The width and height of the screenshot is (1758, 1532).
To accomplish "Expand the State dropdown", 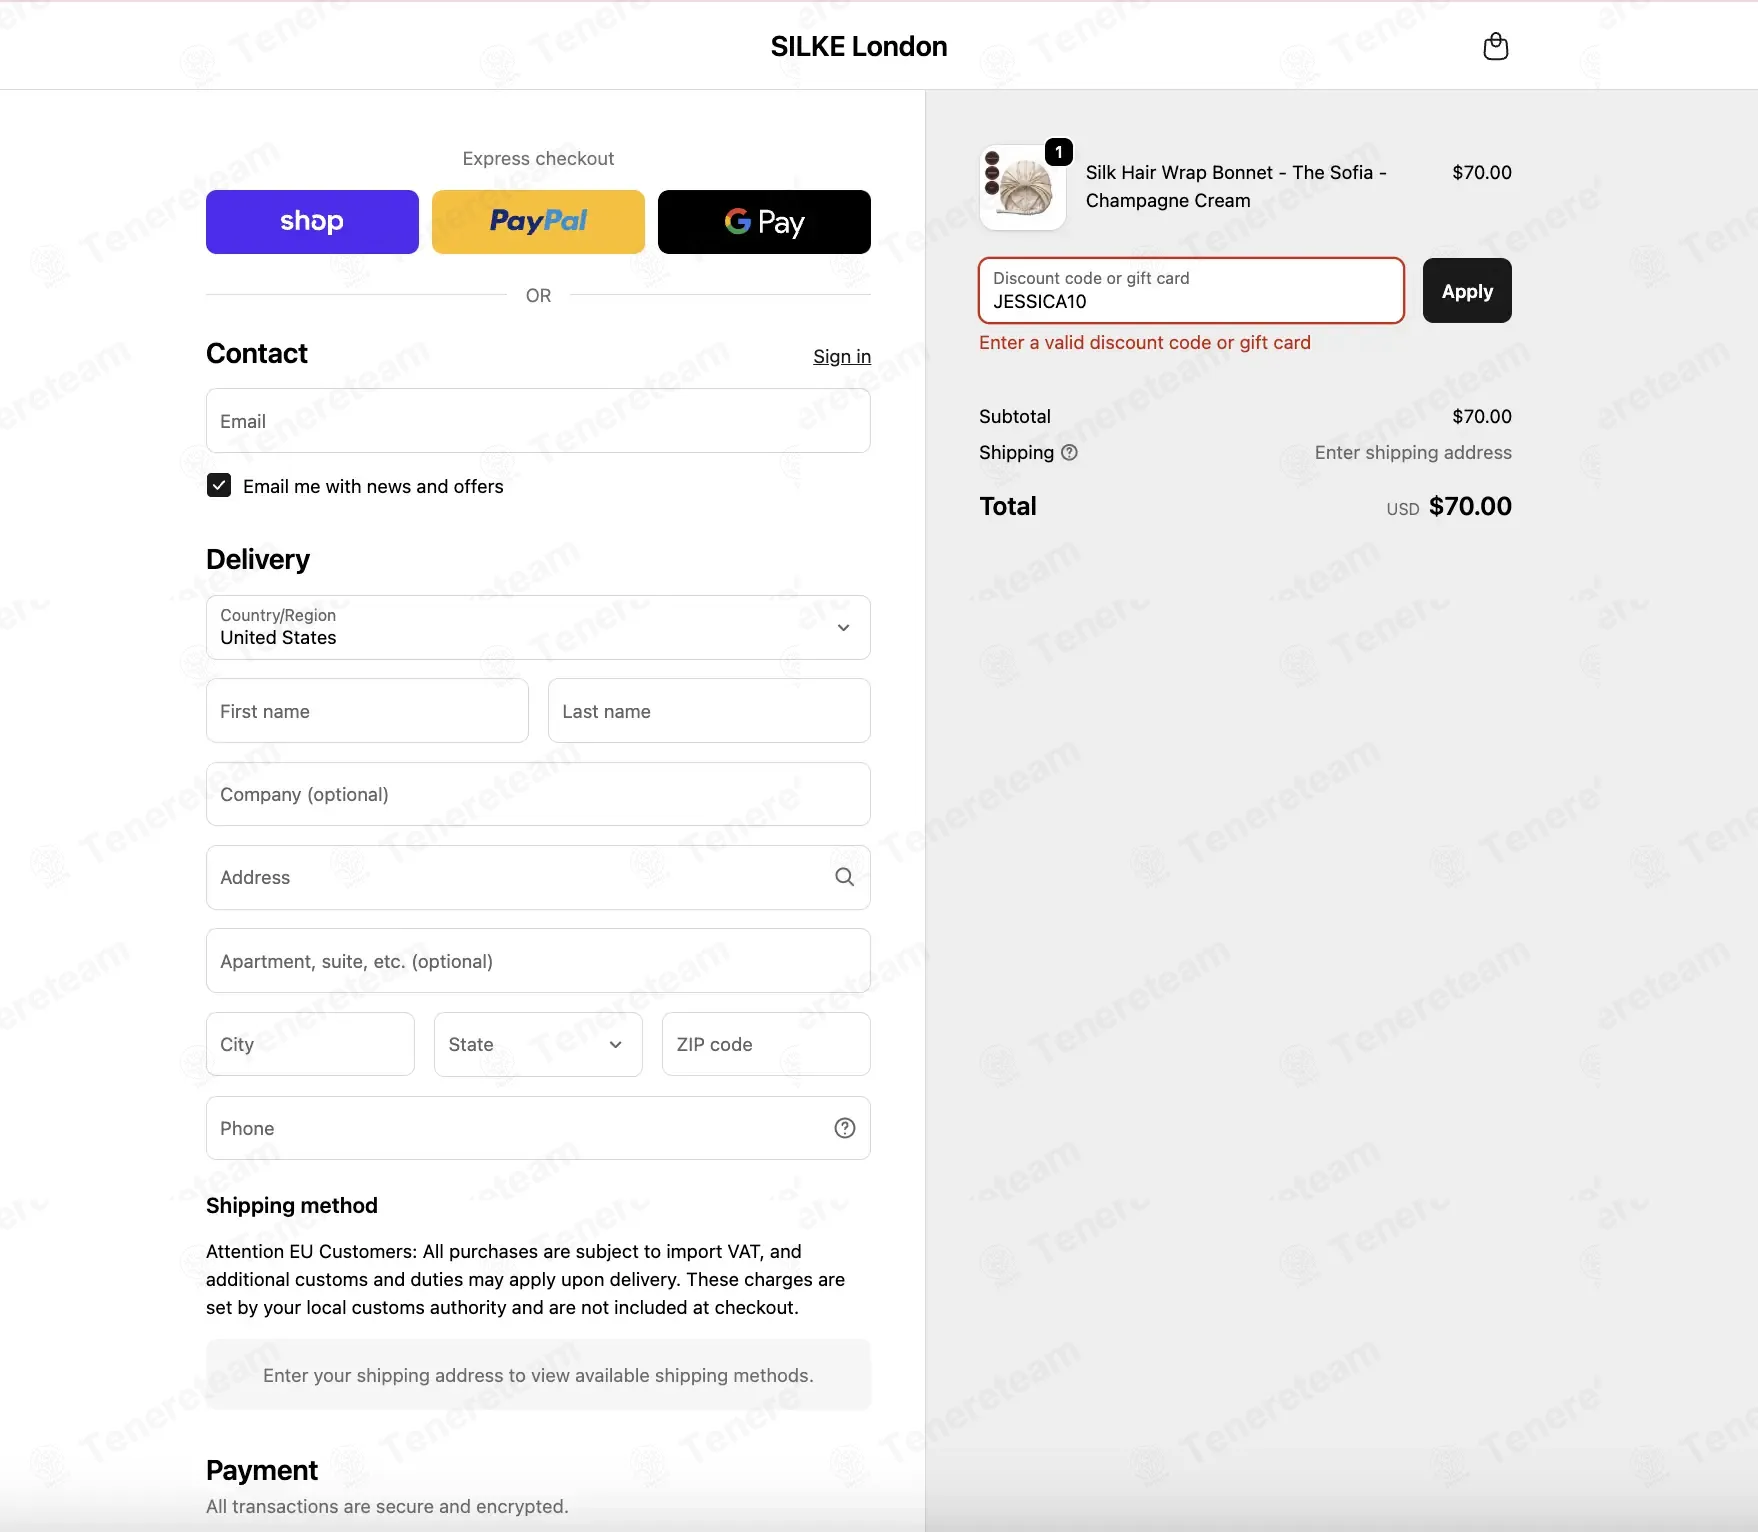I will 538,1044.
